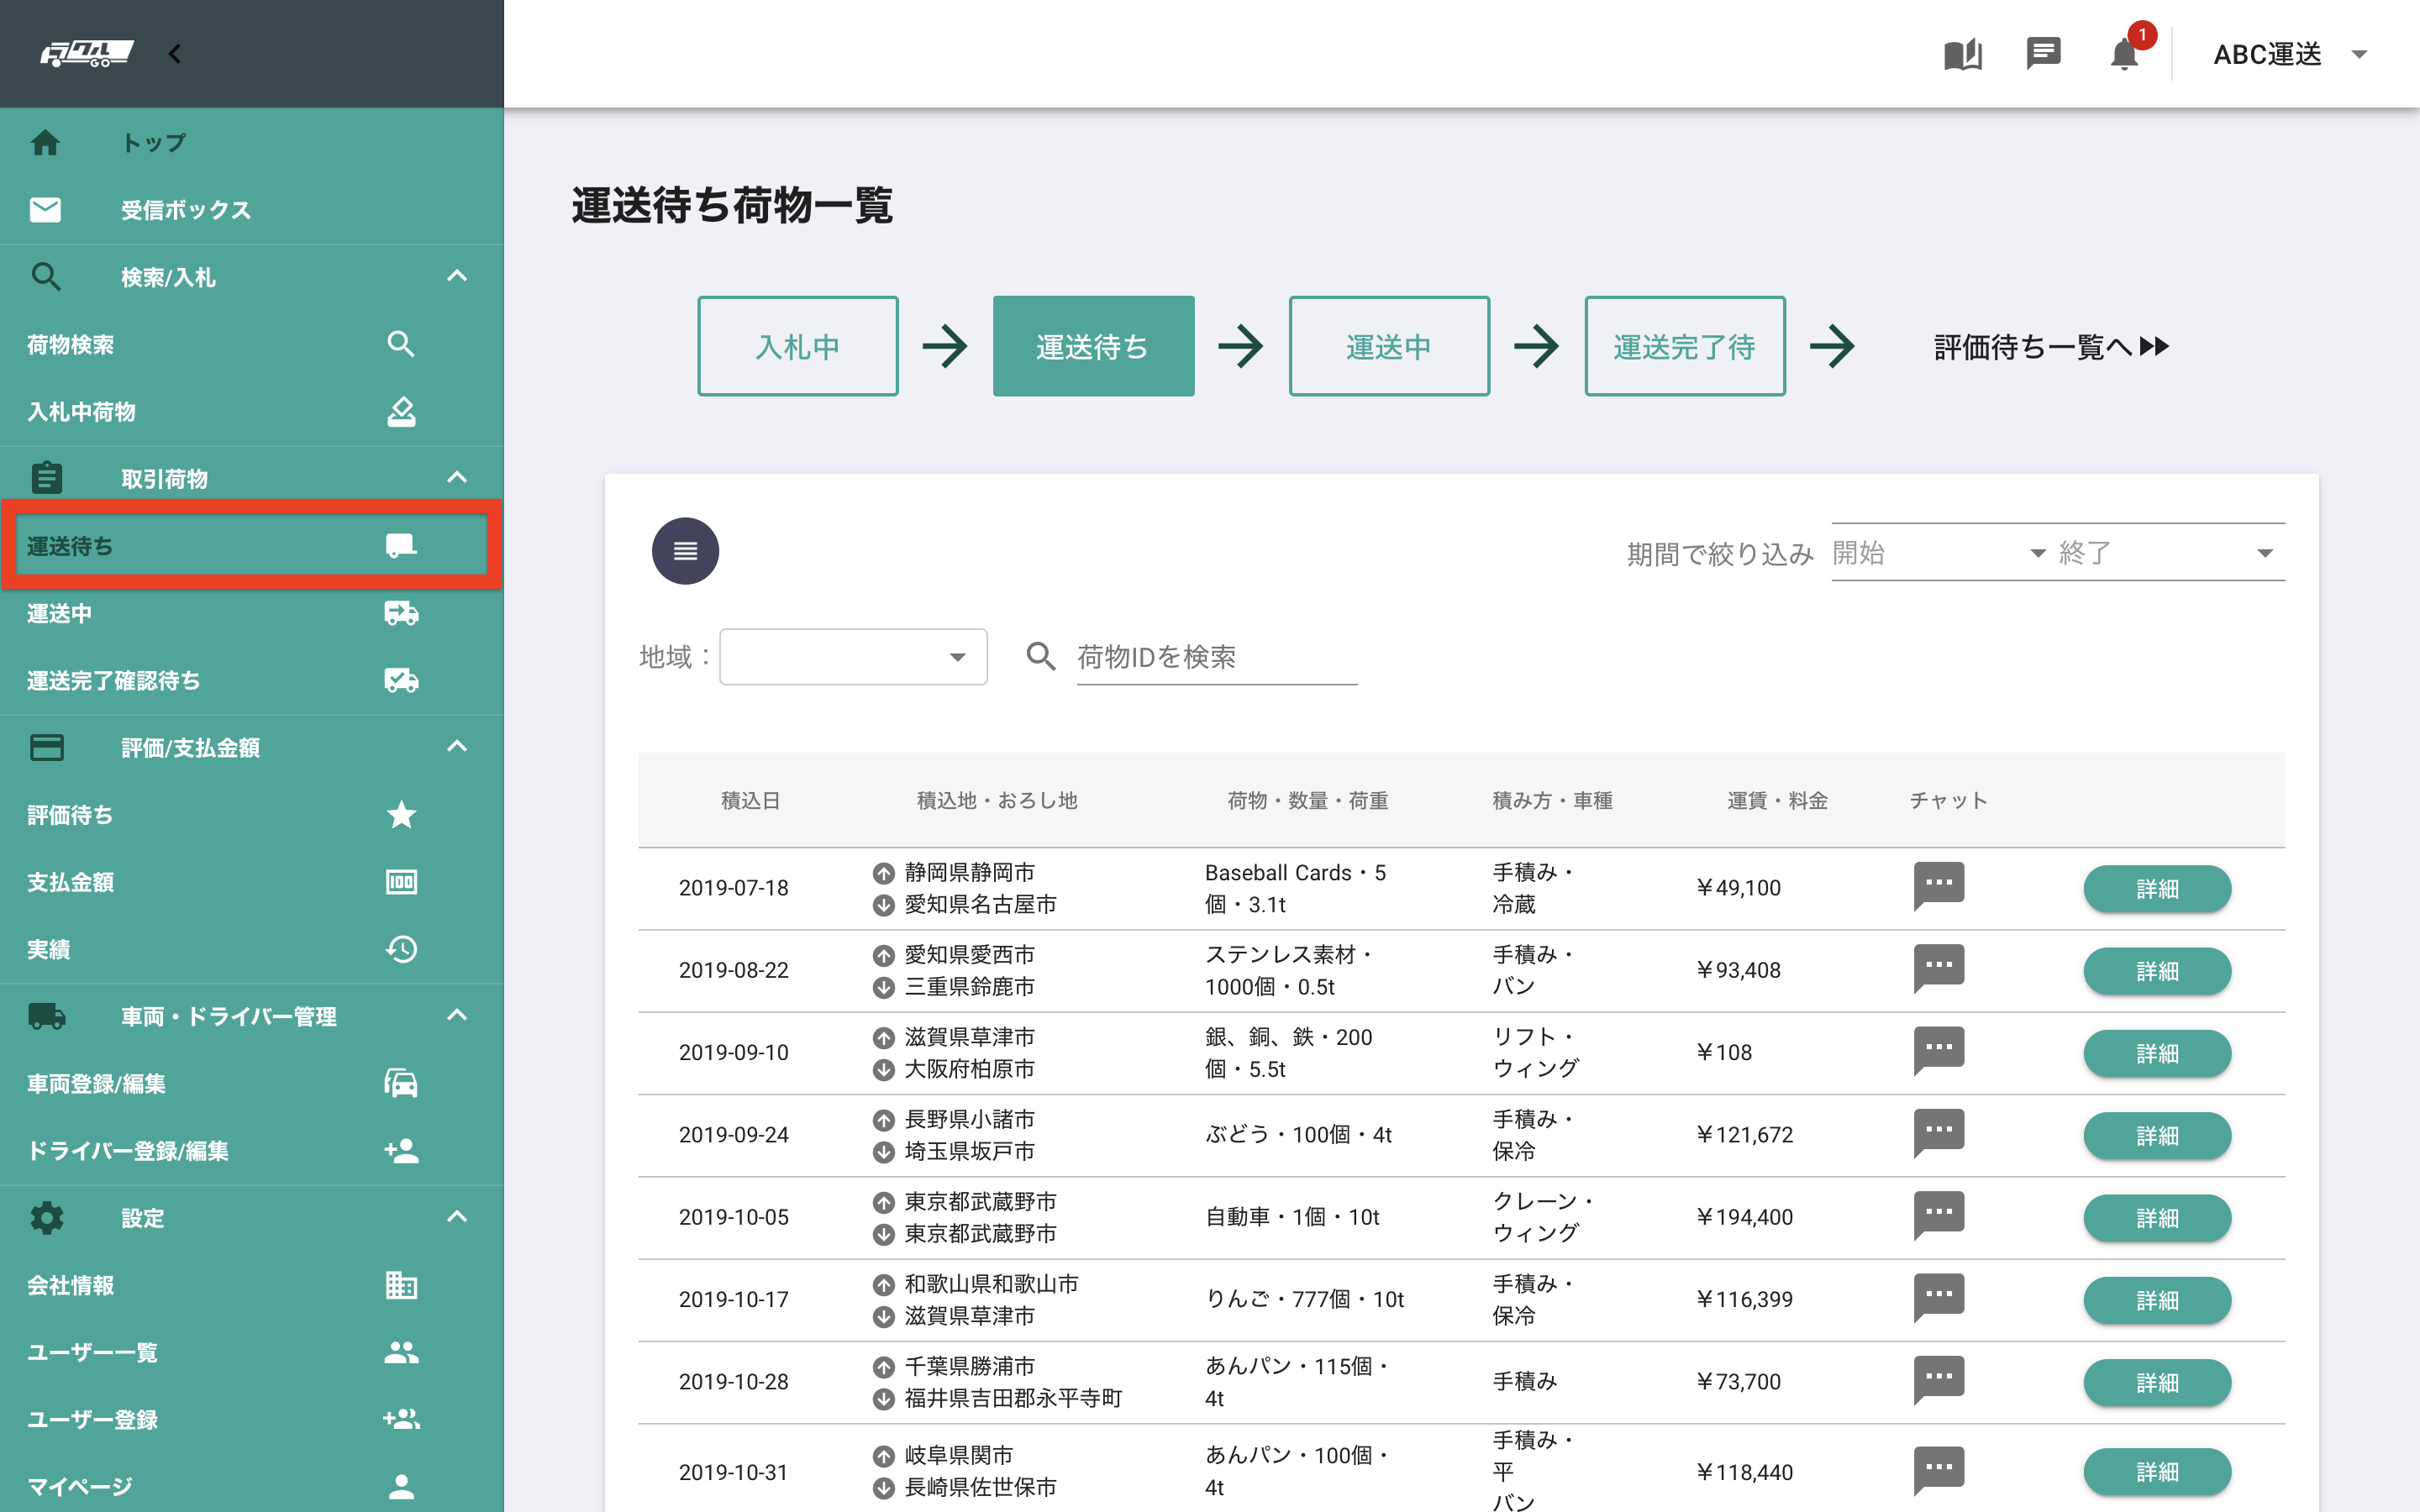The image size is (2420, 1512).
Task: Click the truck logo in the header
Action: [x=86, y=54]
